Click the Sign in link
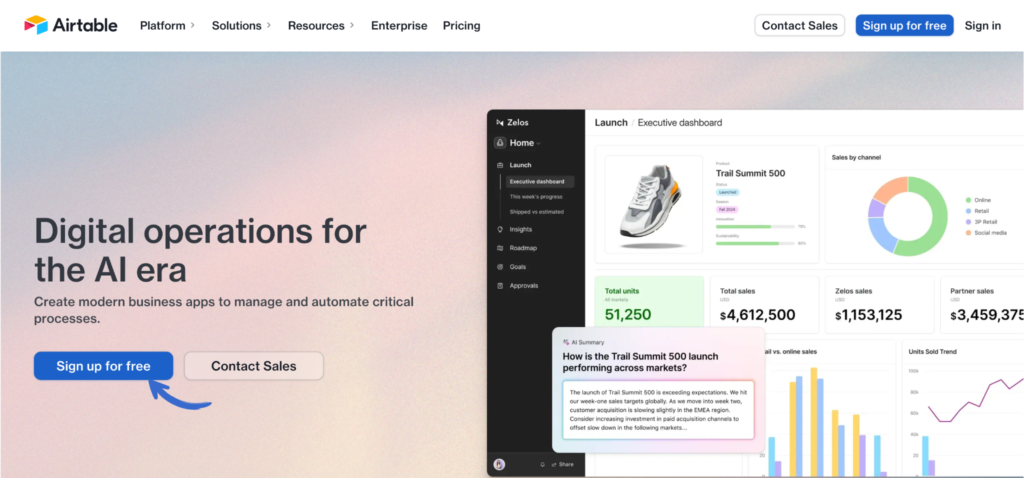This screenshot has width=1024, height=478. [983, 25]
